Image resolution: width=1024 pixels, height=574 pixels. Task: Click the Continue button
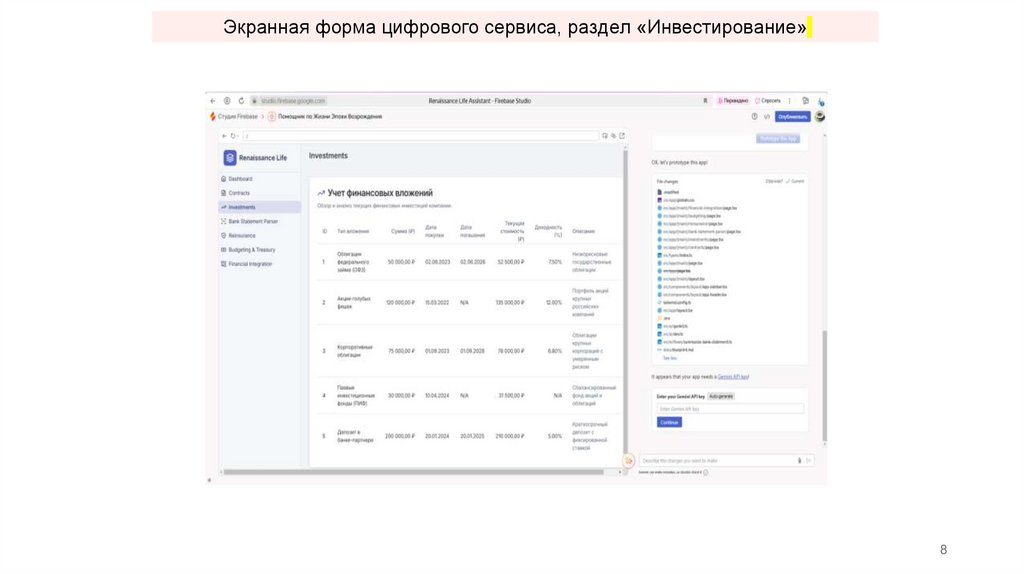coord(669,423)
